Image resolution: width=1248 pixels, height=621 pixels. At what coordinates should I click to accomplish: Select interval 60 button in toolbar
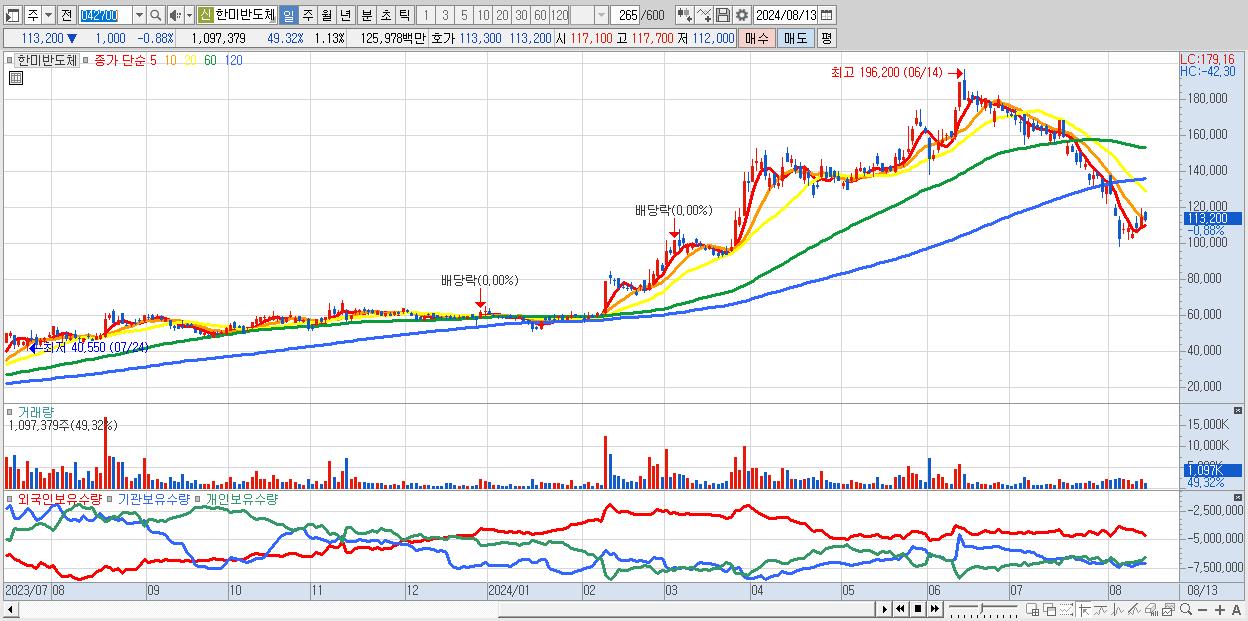[x=540, y=15]
